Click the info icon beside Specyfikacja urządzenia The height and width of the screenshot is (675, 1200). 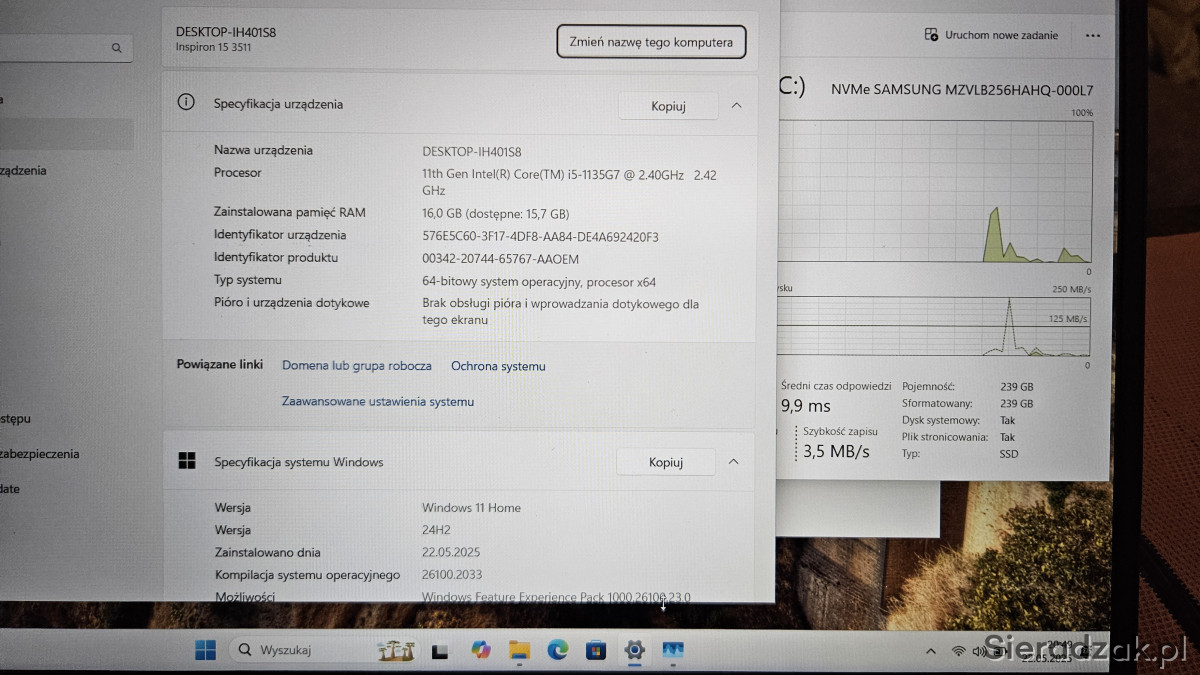pos(185,102)
